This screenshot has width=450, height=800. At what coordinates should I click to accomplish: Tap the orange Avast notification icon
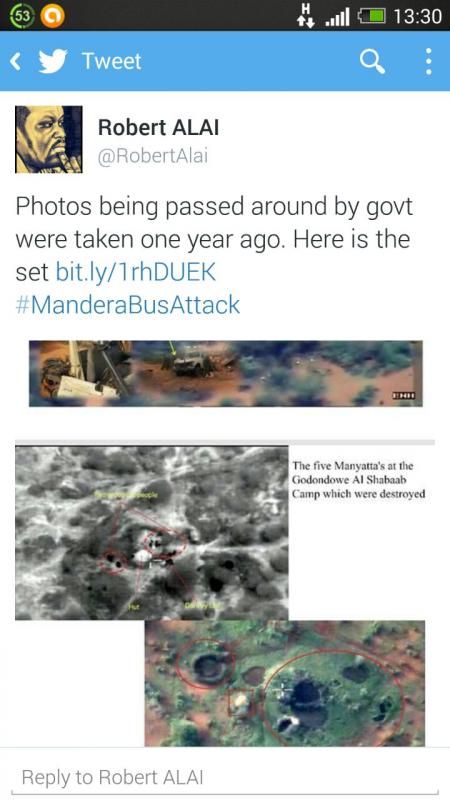[53, 17]
